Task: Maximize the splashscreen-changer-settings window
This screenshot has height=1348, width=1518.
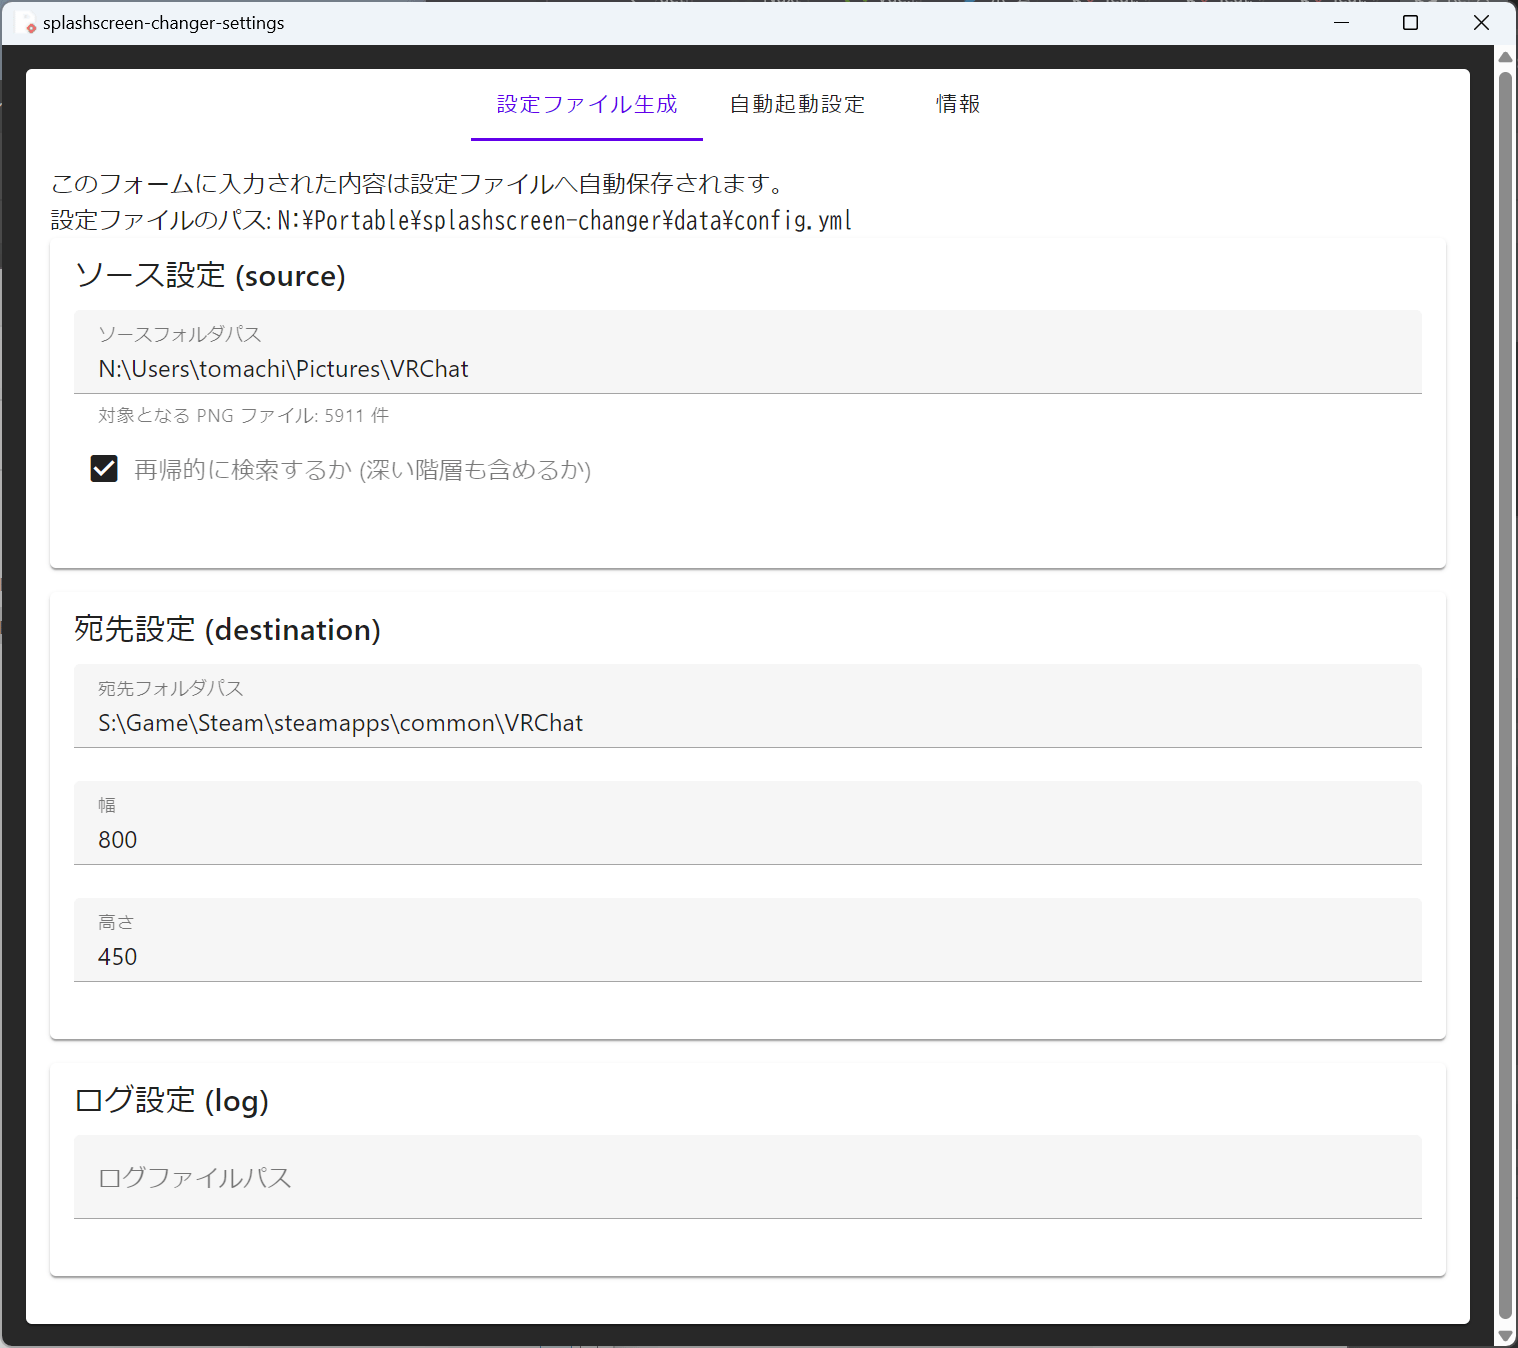Action: coord(1411,23)
